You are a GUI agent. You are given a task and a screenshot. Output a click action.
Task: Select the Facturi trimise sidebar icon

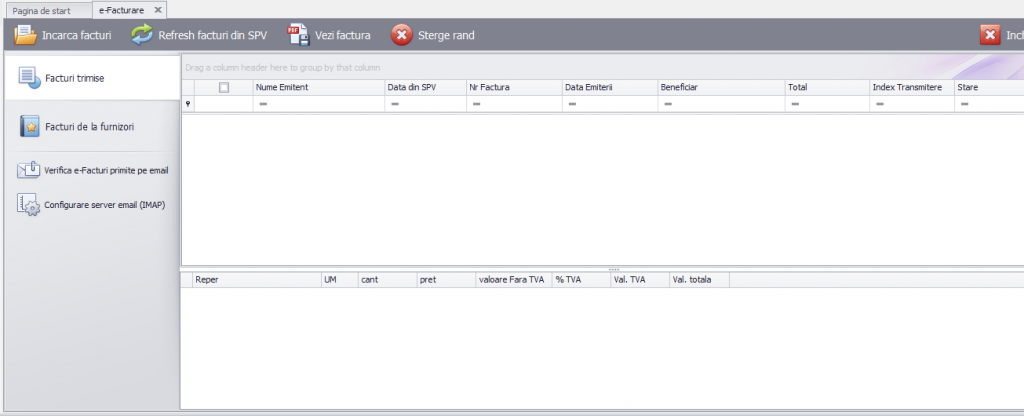(29, 78)
